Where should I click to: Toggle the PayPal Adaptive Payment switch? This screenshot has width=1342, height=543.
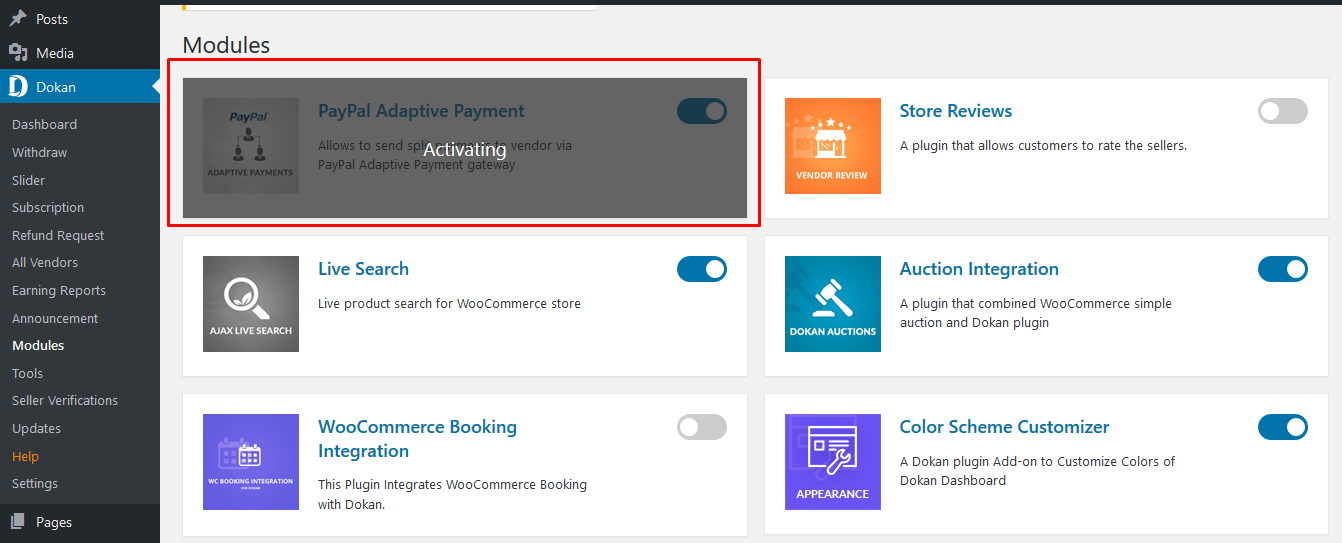(702, 111)
